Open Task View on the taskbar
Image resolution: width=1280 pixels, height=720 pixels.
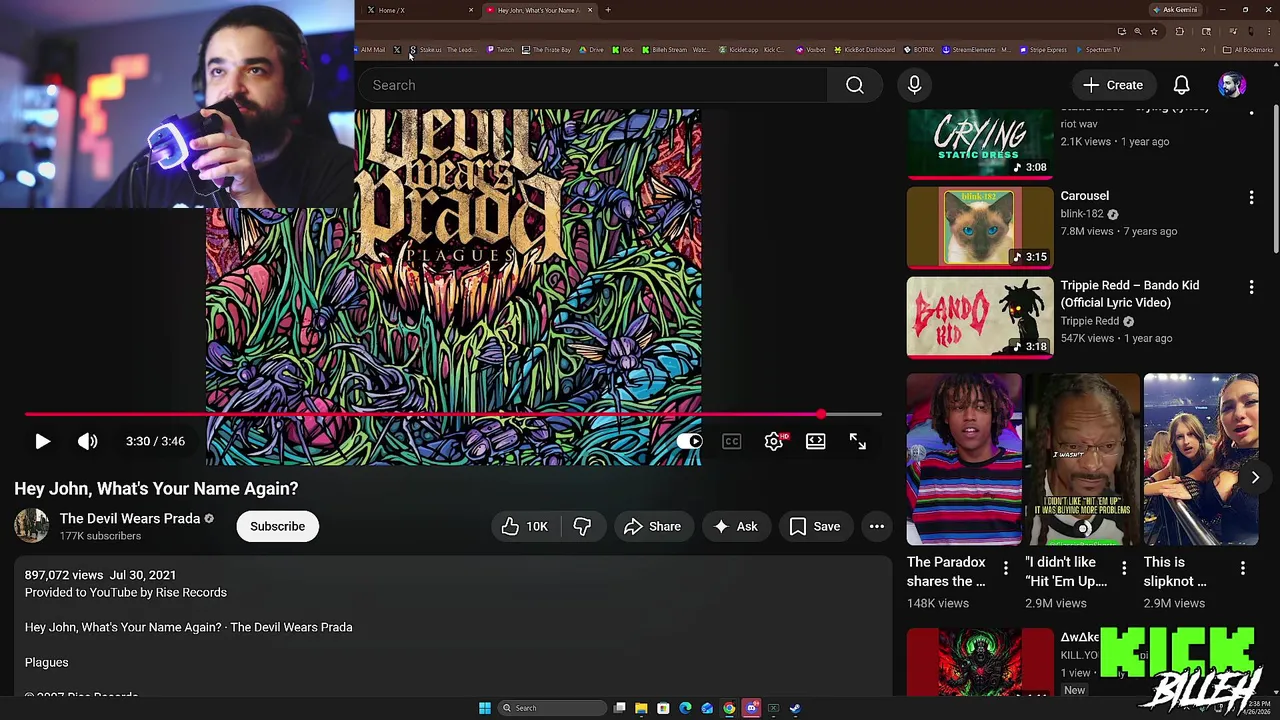620,708
